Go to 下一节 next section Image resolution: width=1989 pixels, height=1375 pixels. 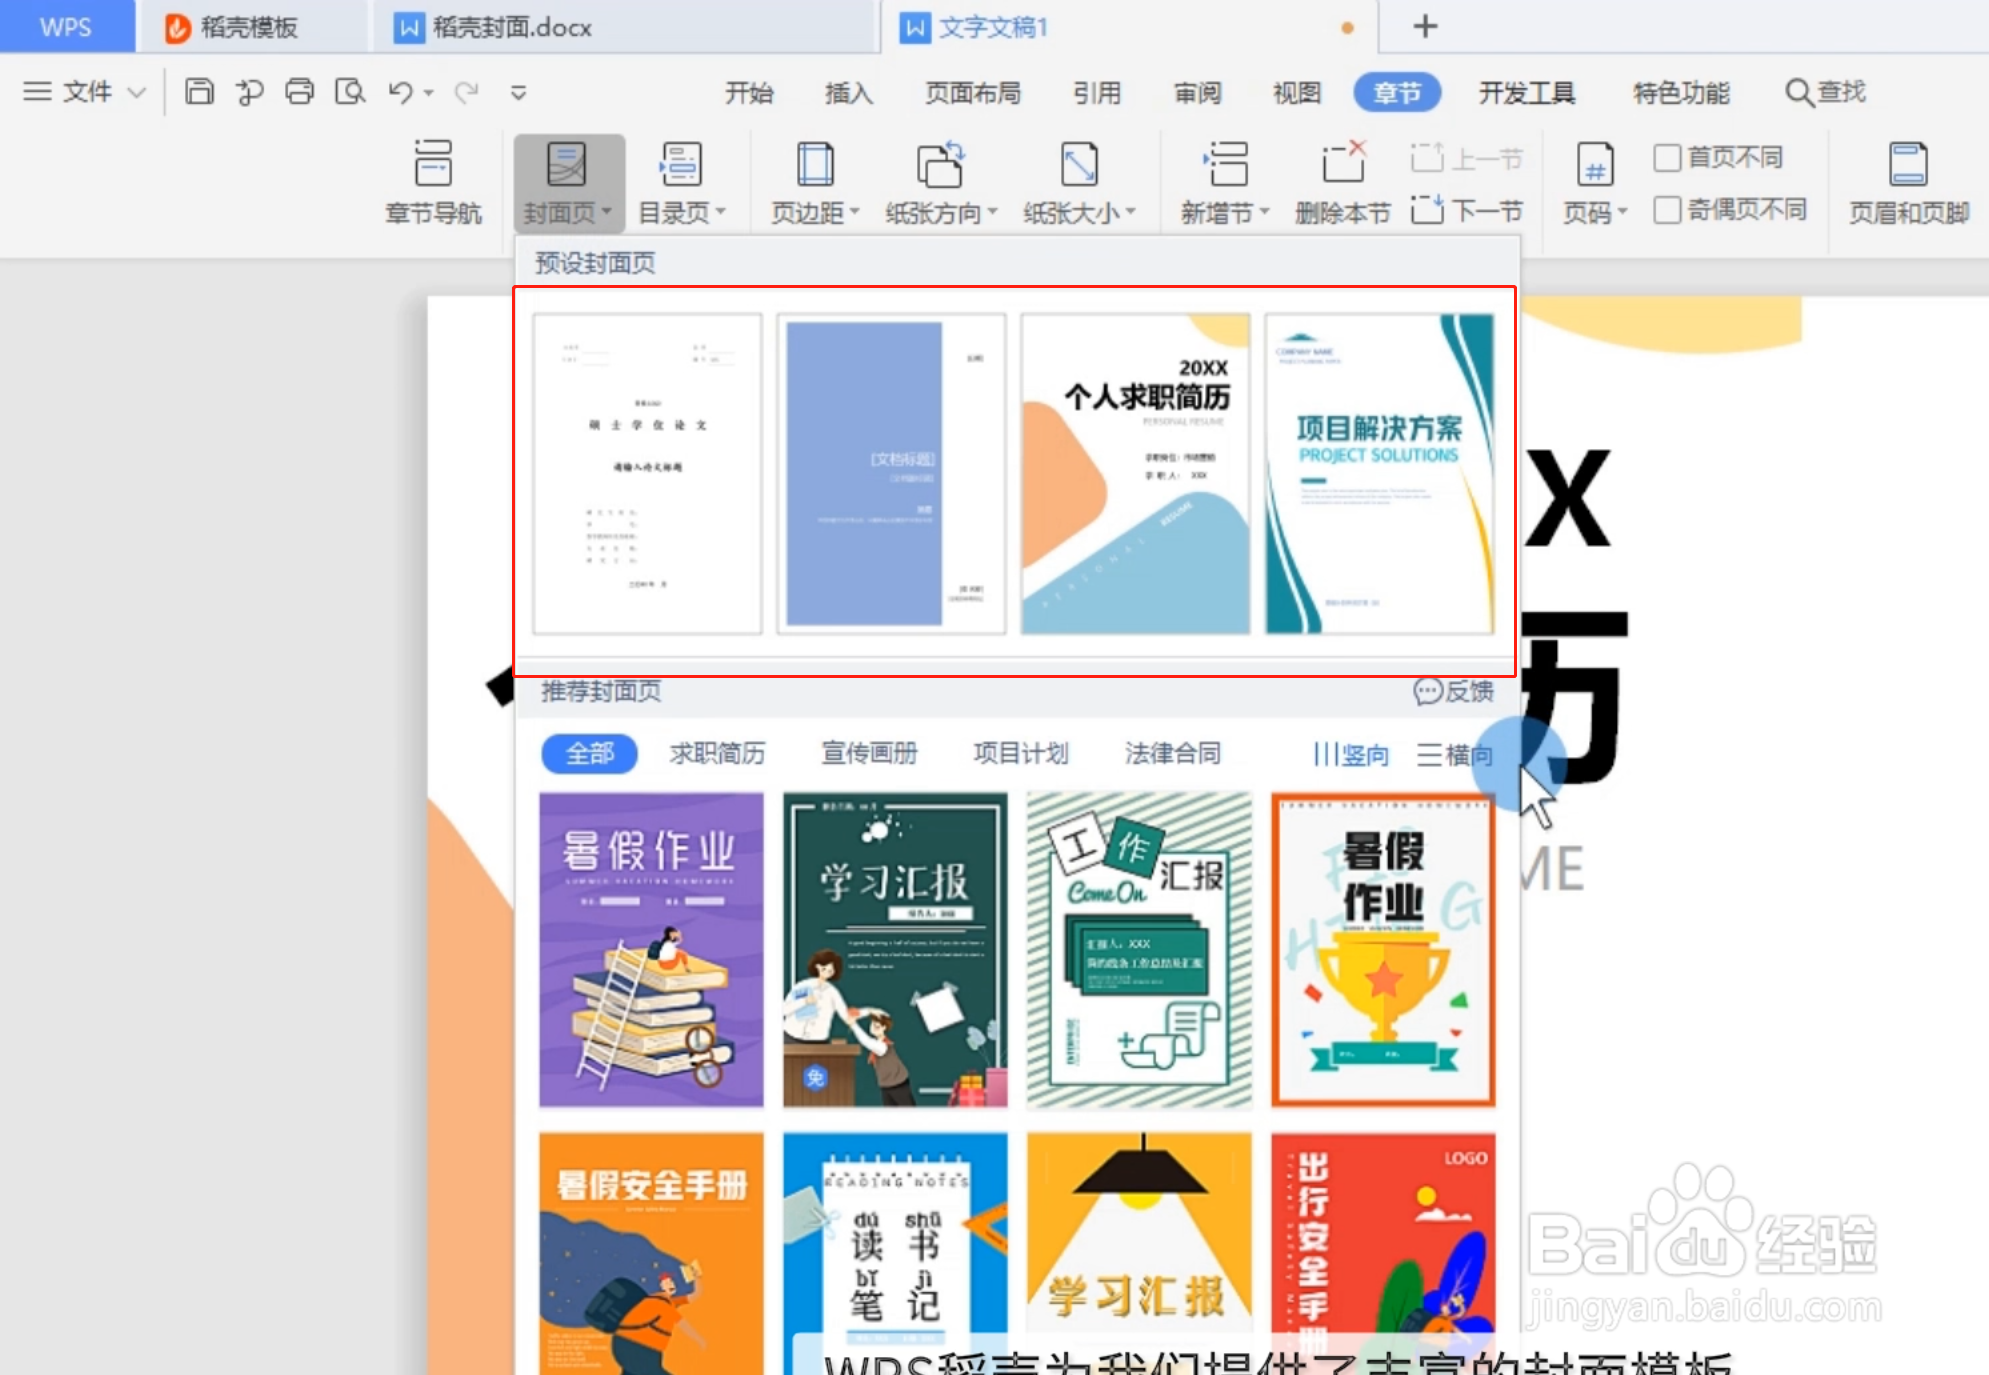(x=1466, y=210)
